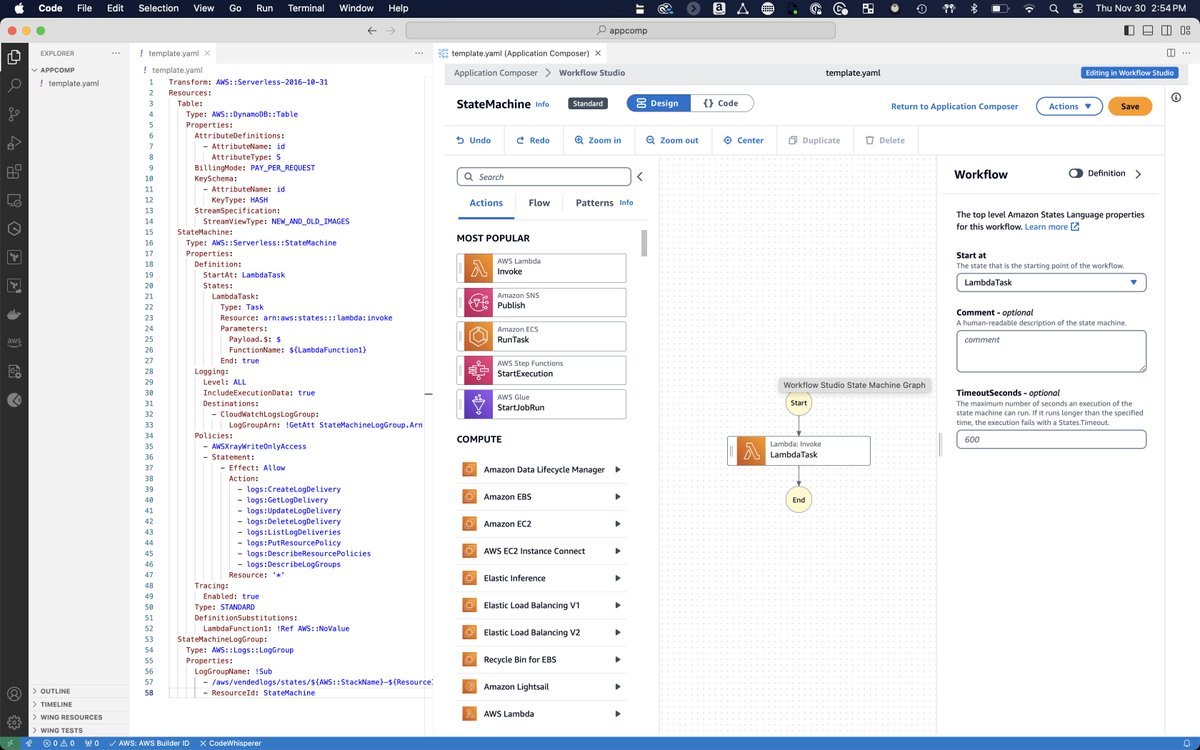Click the Amazon ECS RunTask action icon

[x=477, y=335]
